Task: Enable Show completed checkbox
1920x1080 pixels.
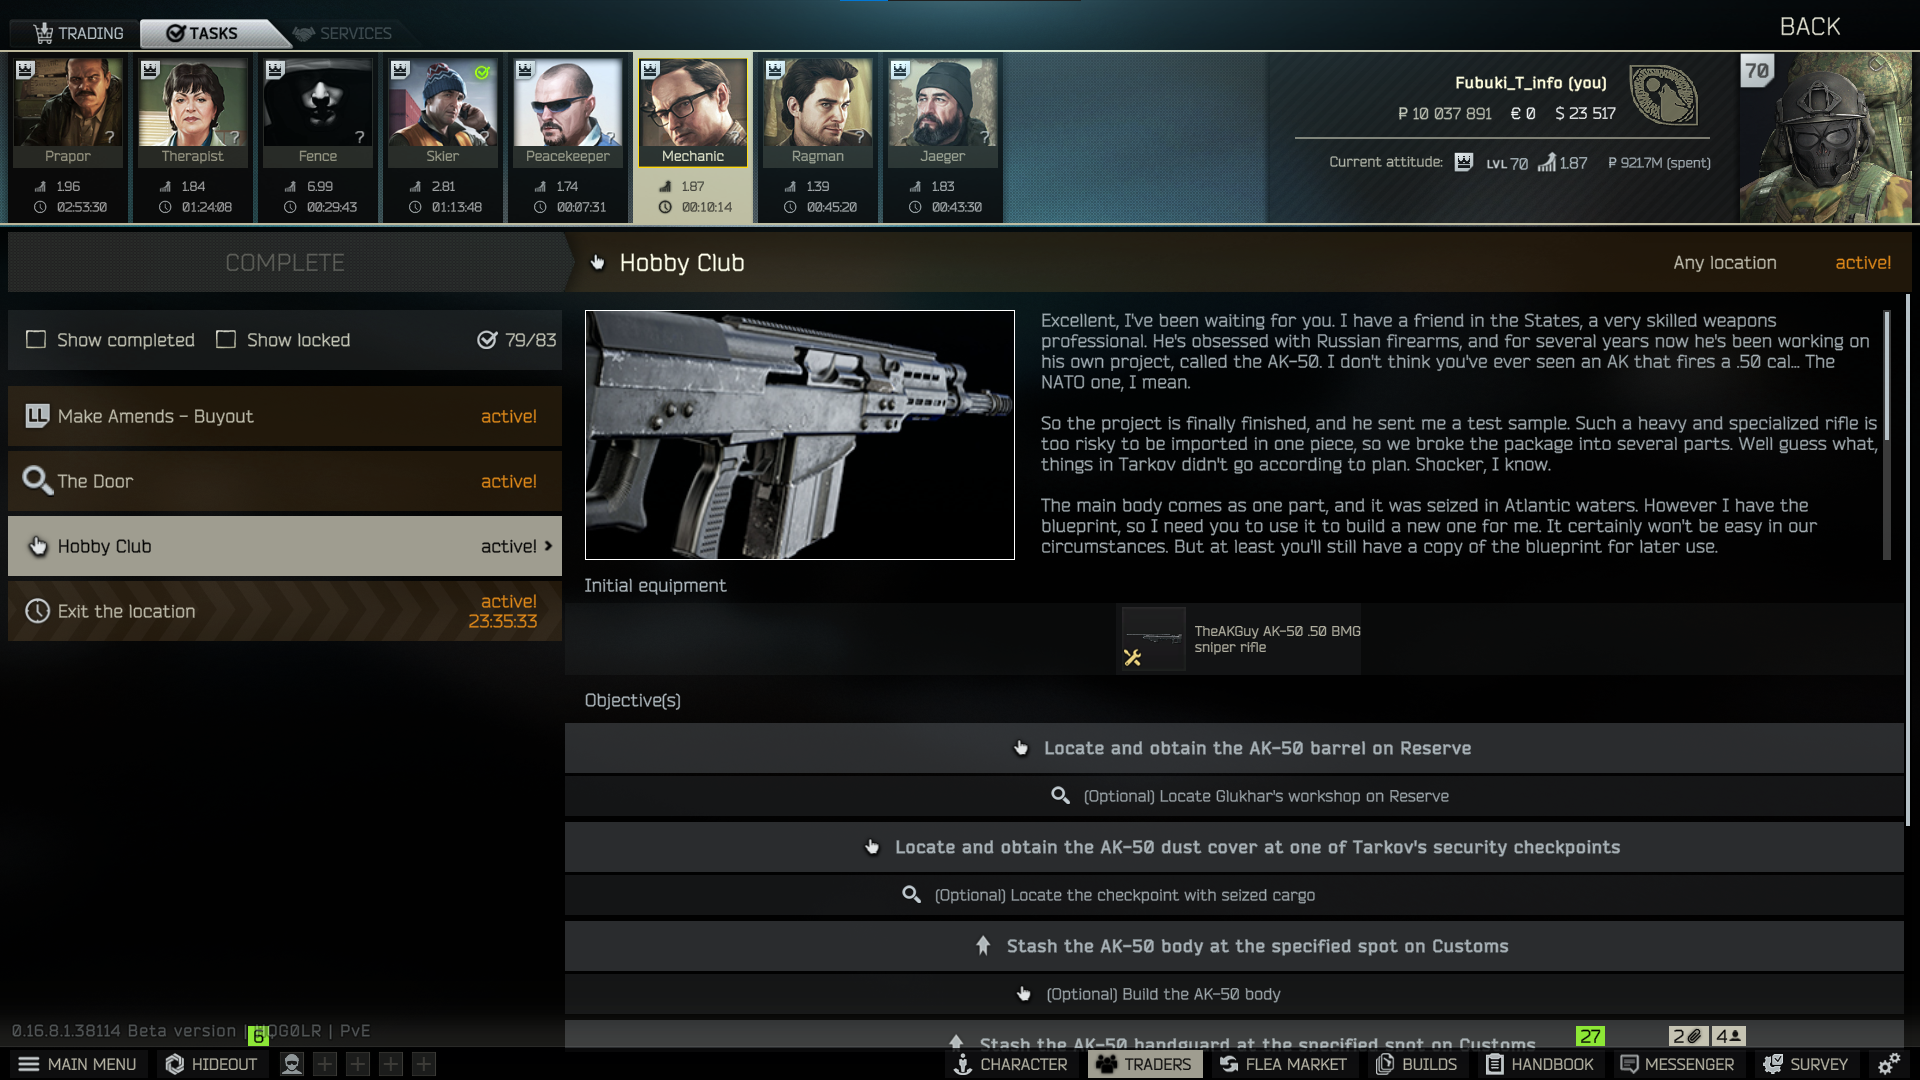Action: [36, 340]
